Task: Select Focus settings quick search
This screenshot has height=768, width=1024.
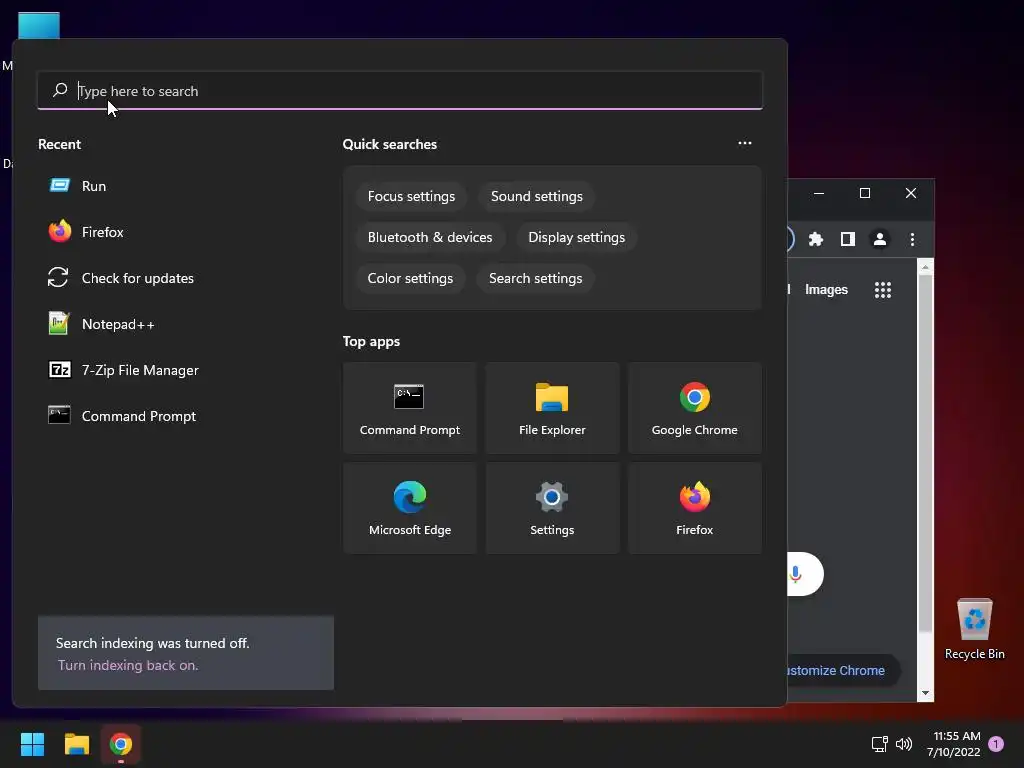Action: point(411,197)
